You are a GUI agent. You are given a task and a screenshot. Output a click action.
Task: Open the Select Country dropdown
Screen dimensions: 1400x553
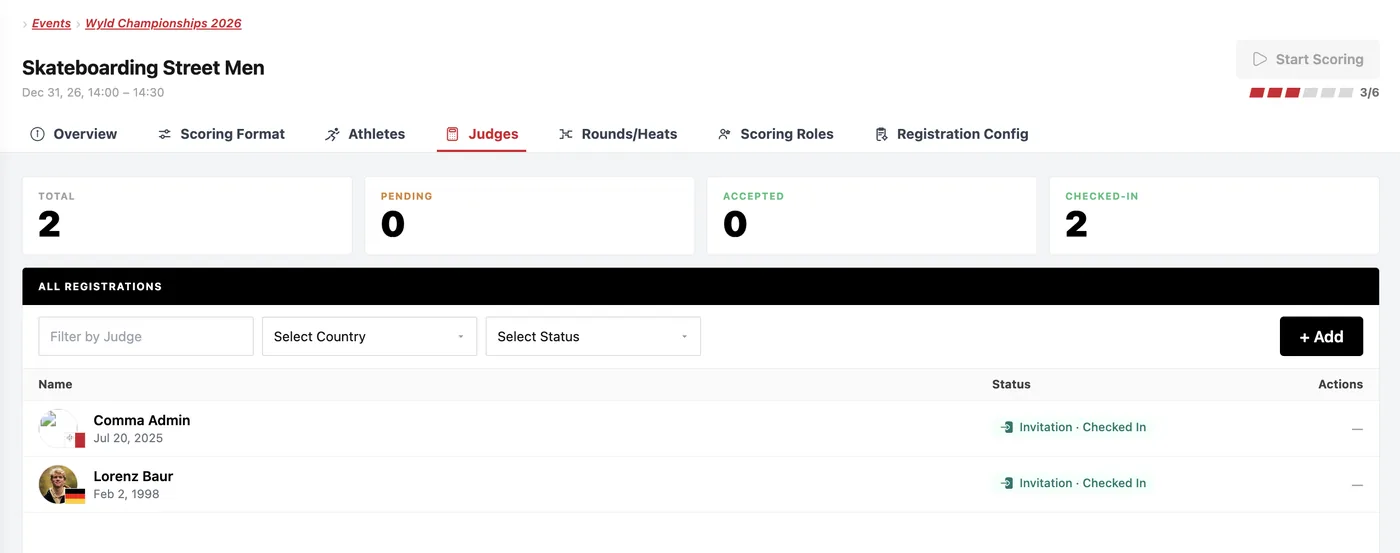(369, 336)
